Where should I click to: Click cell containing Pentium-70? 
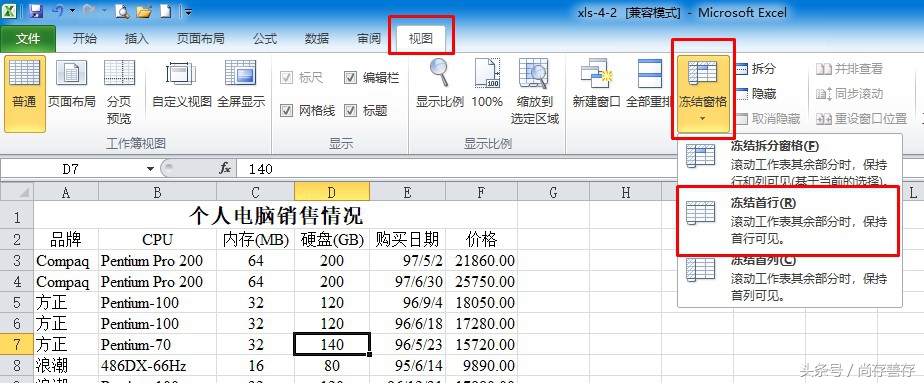coord(157,345)
